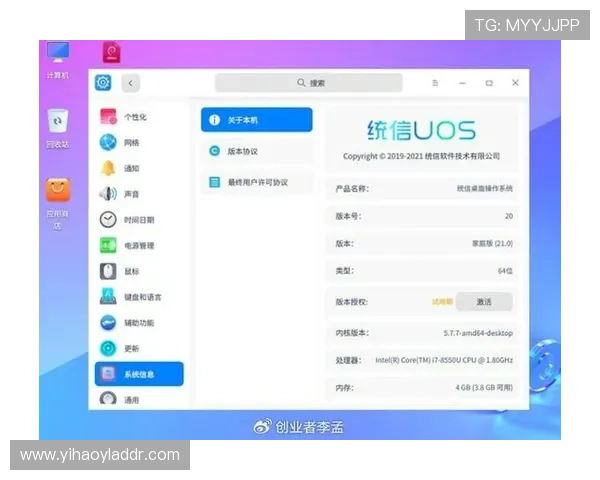This screenshot has width=600, height=480.
Task: Click the control center gear icon
Action: click(x=103, y=83)
